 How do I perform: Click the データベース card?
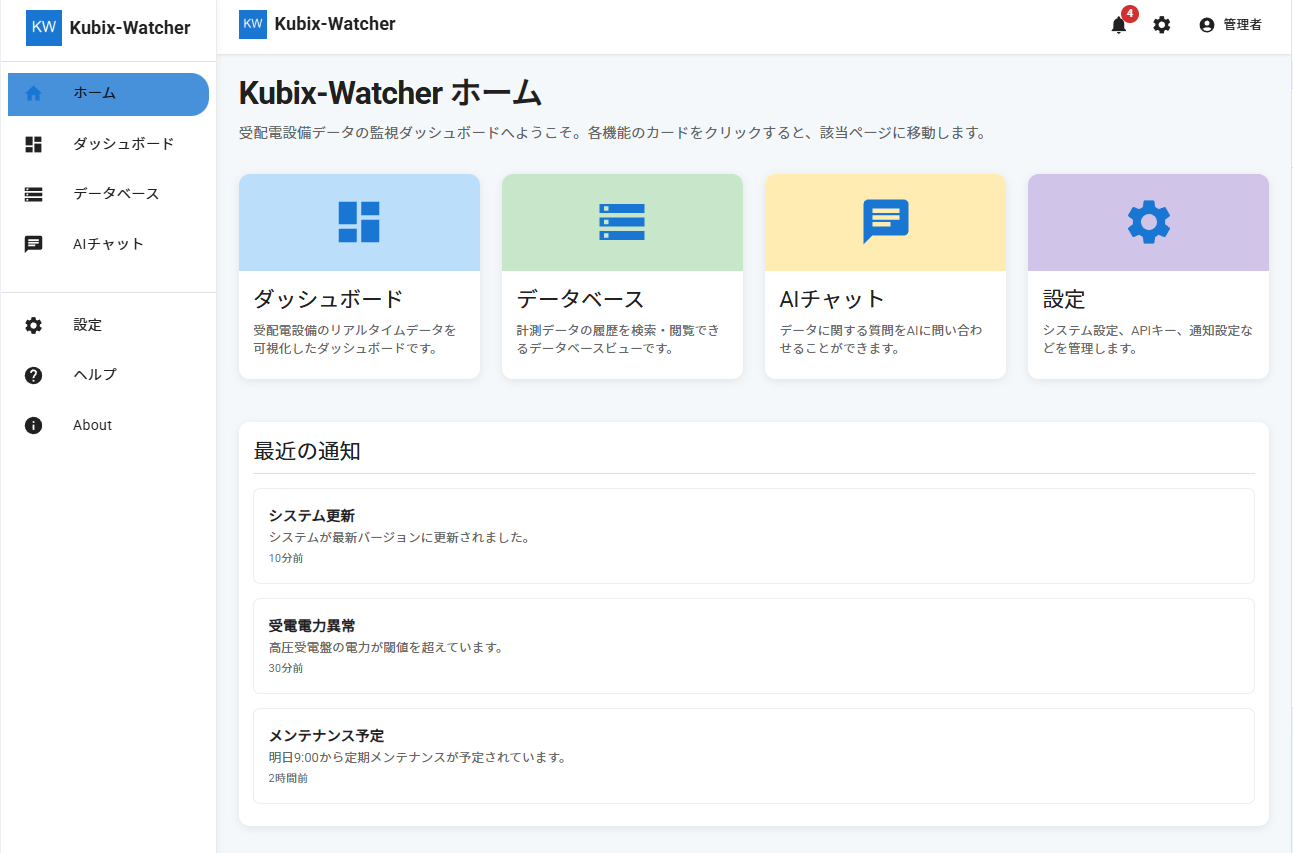click(x=621, y=276)
